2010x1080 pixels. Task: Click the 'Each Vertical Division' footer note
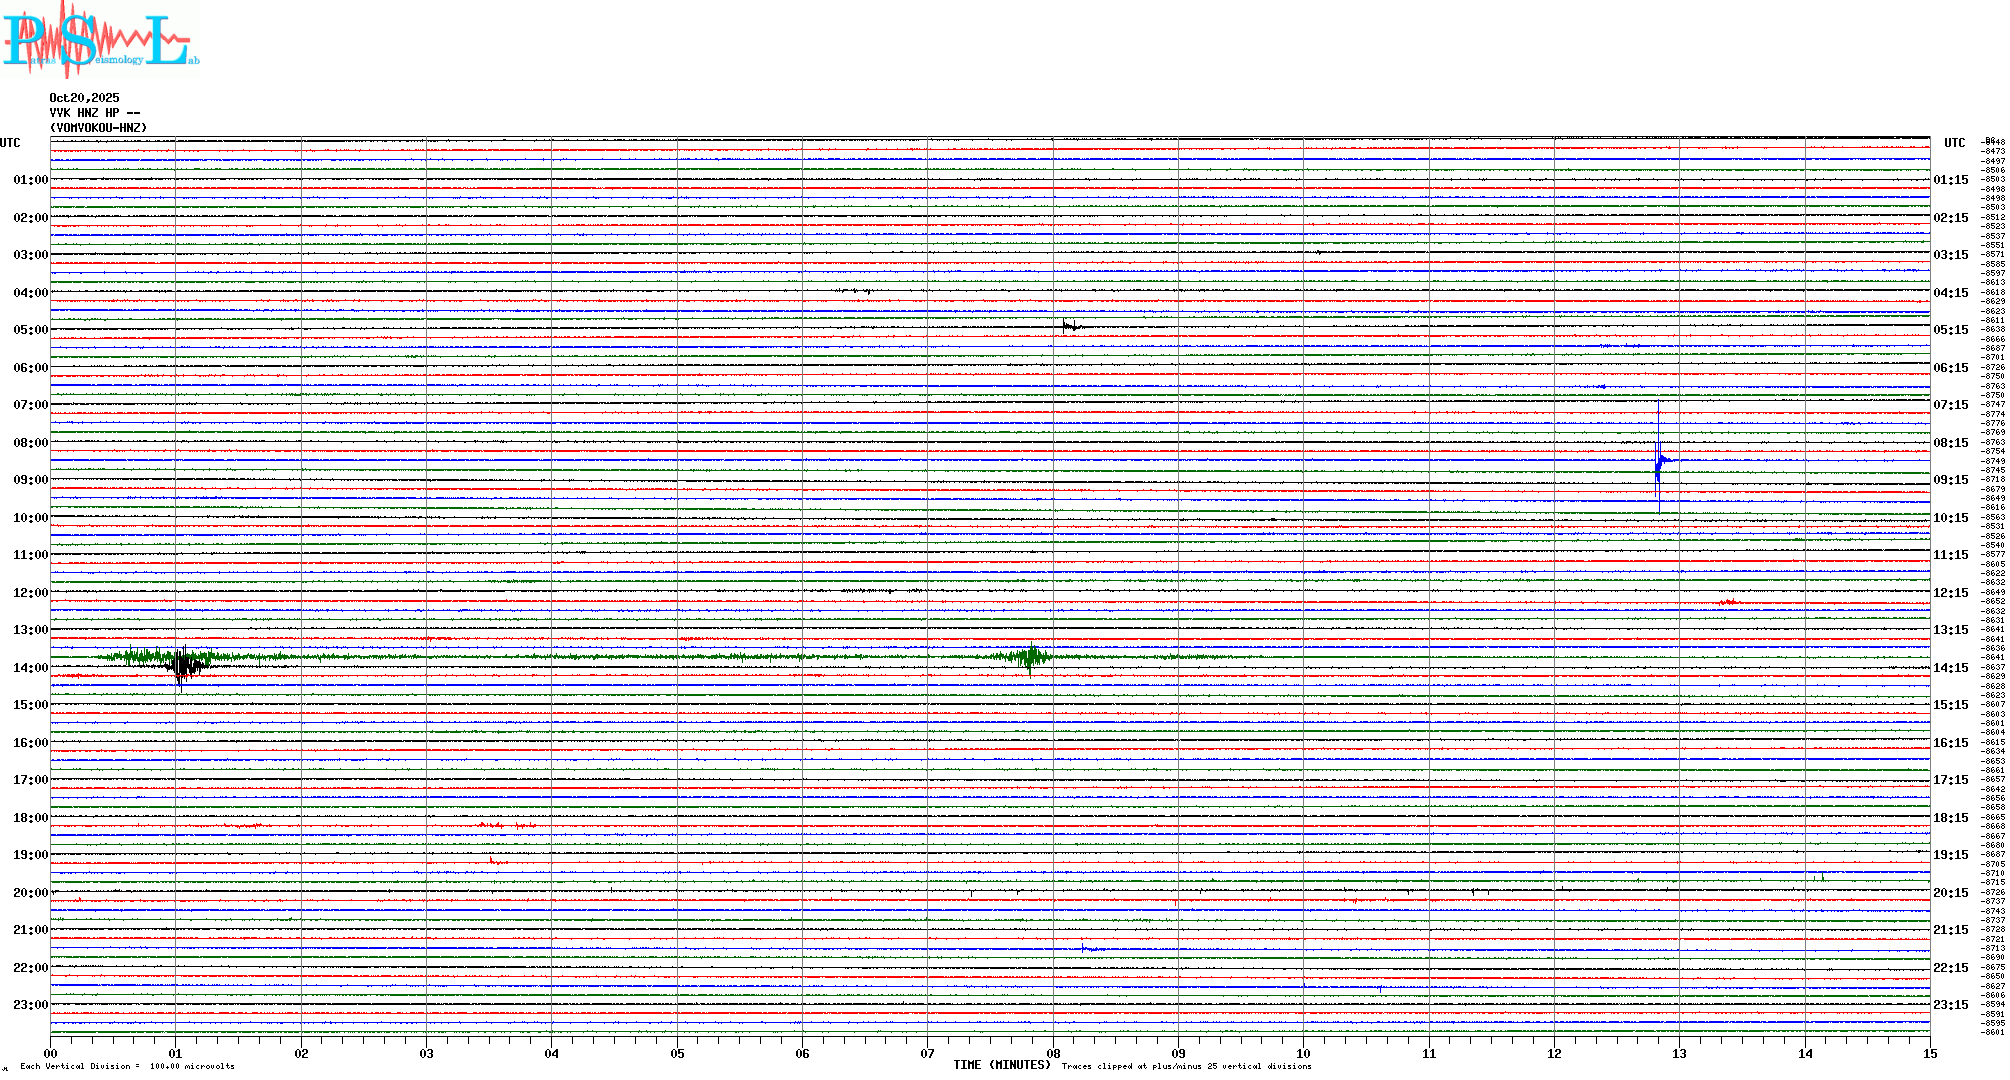click(127, 1066)
